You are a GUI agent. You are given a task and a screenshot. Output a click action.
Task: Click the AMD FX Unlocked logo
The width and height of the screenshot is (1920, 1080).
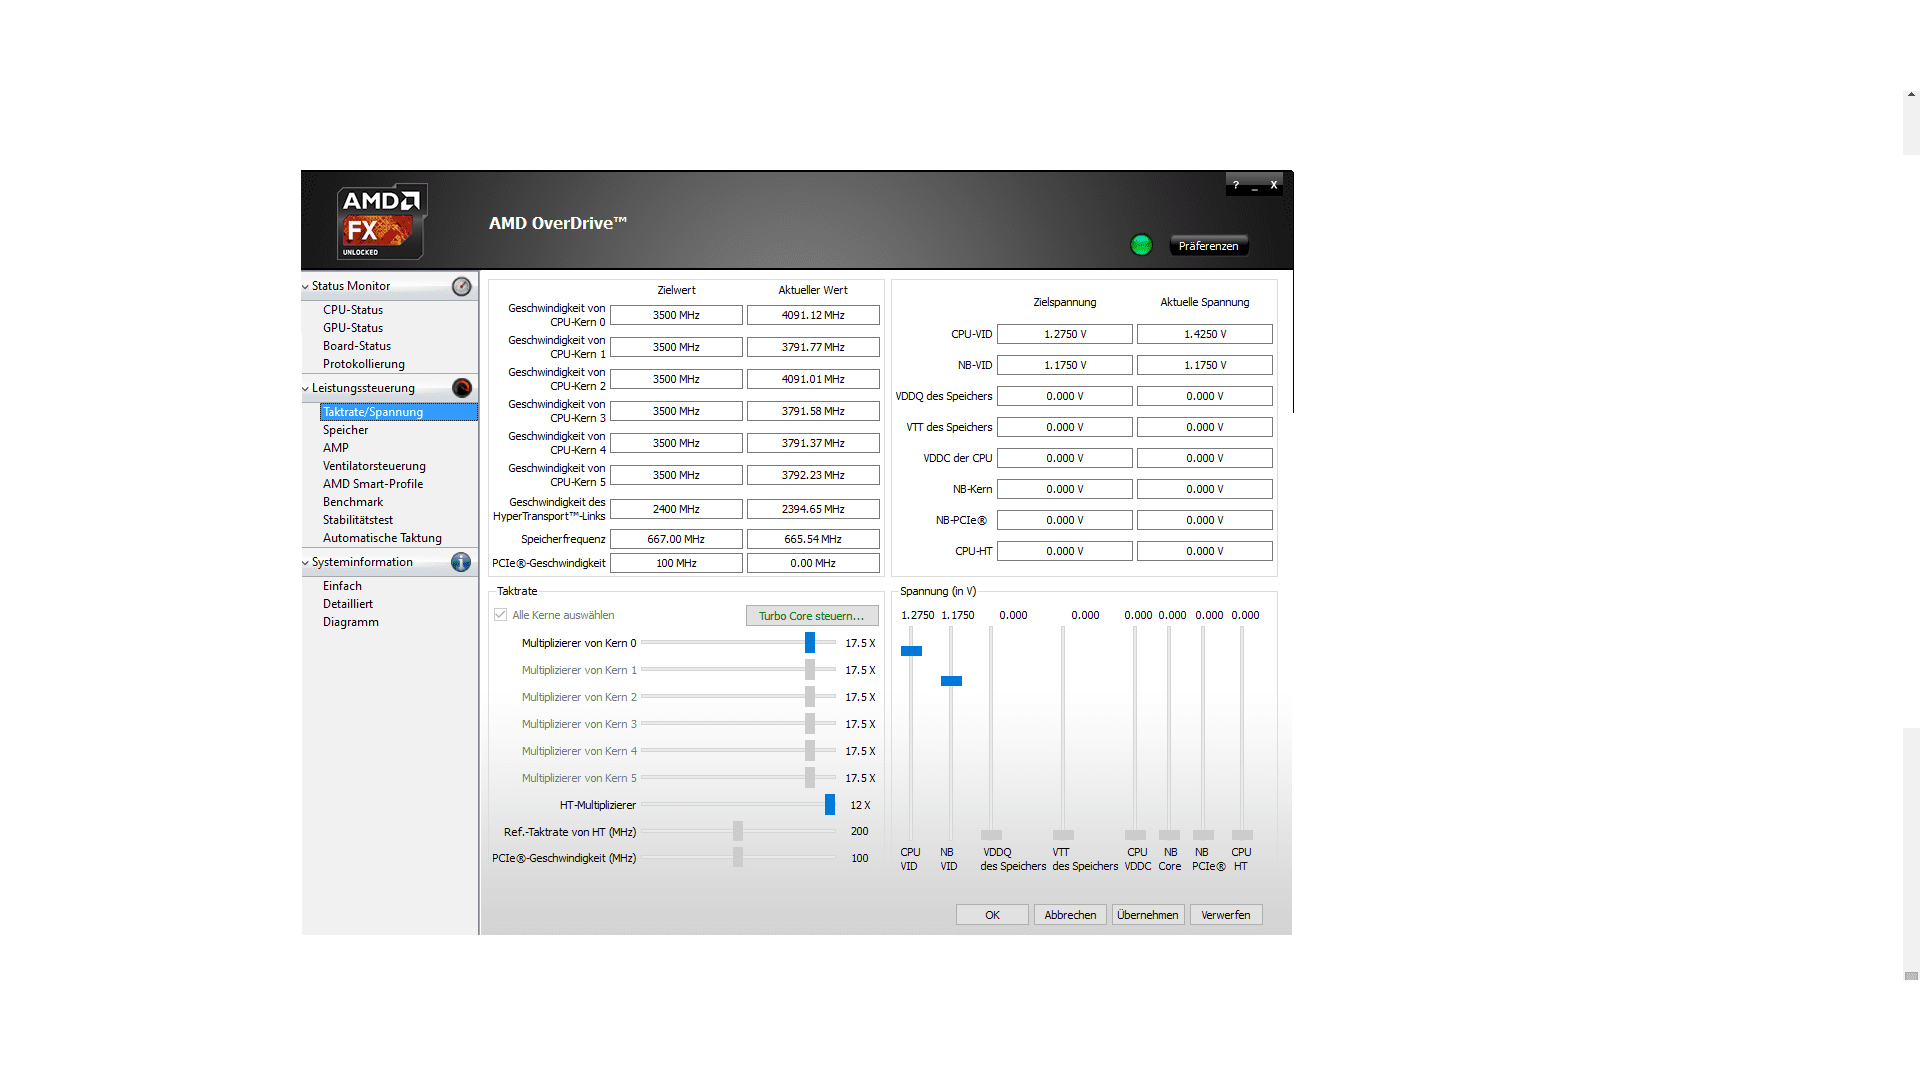pyautogui.click(x=381, y=221)
